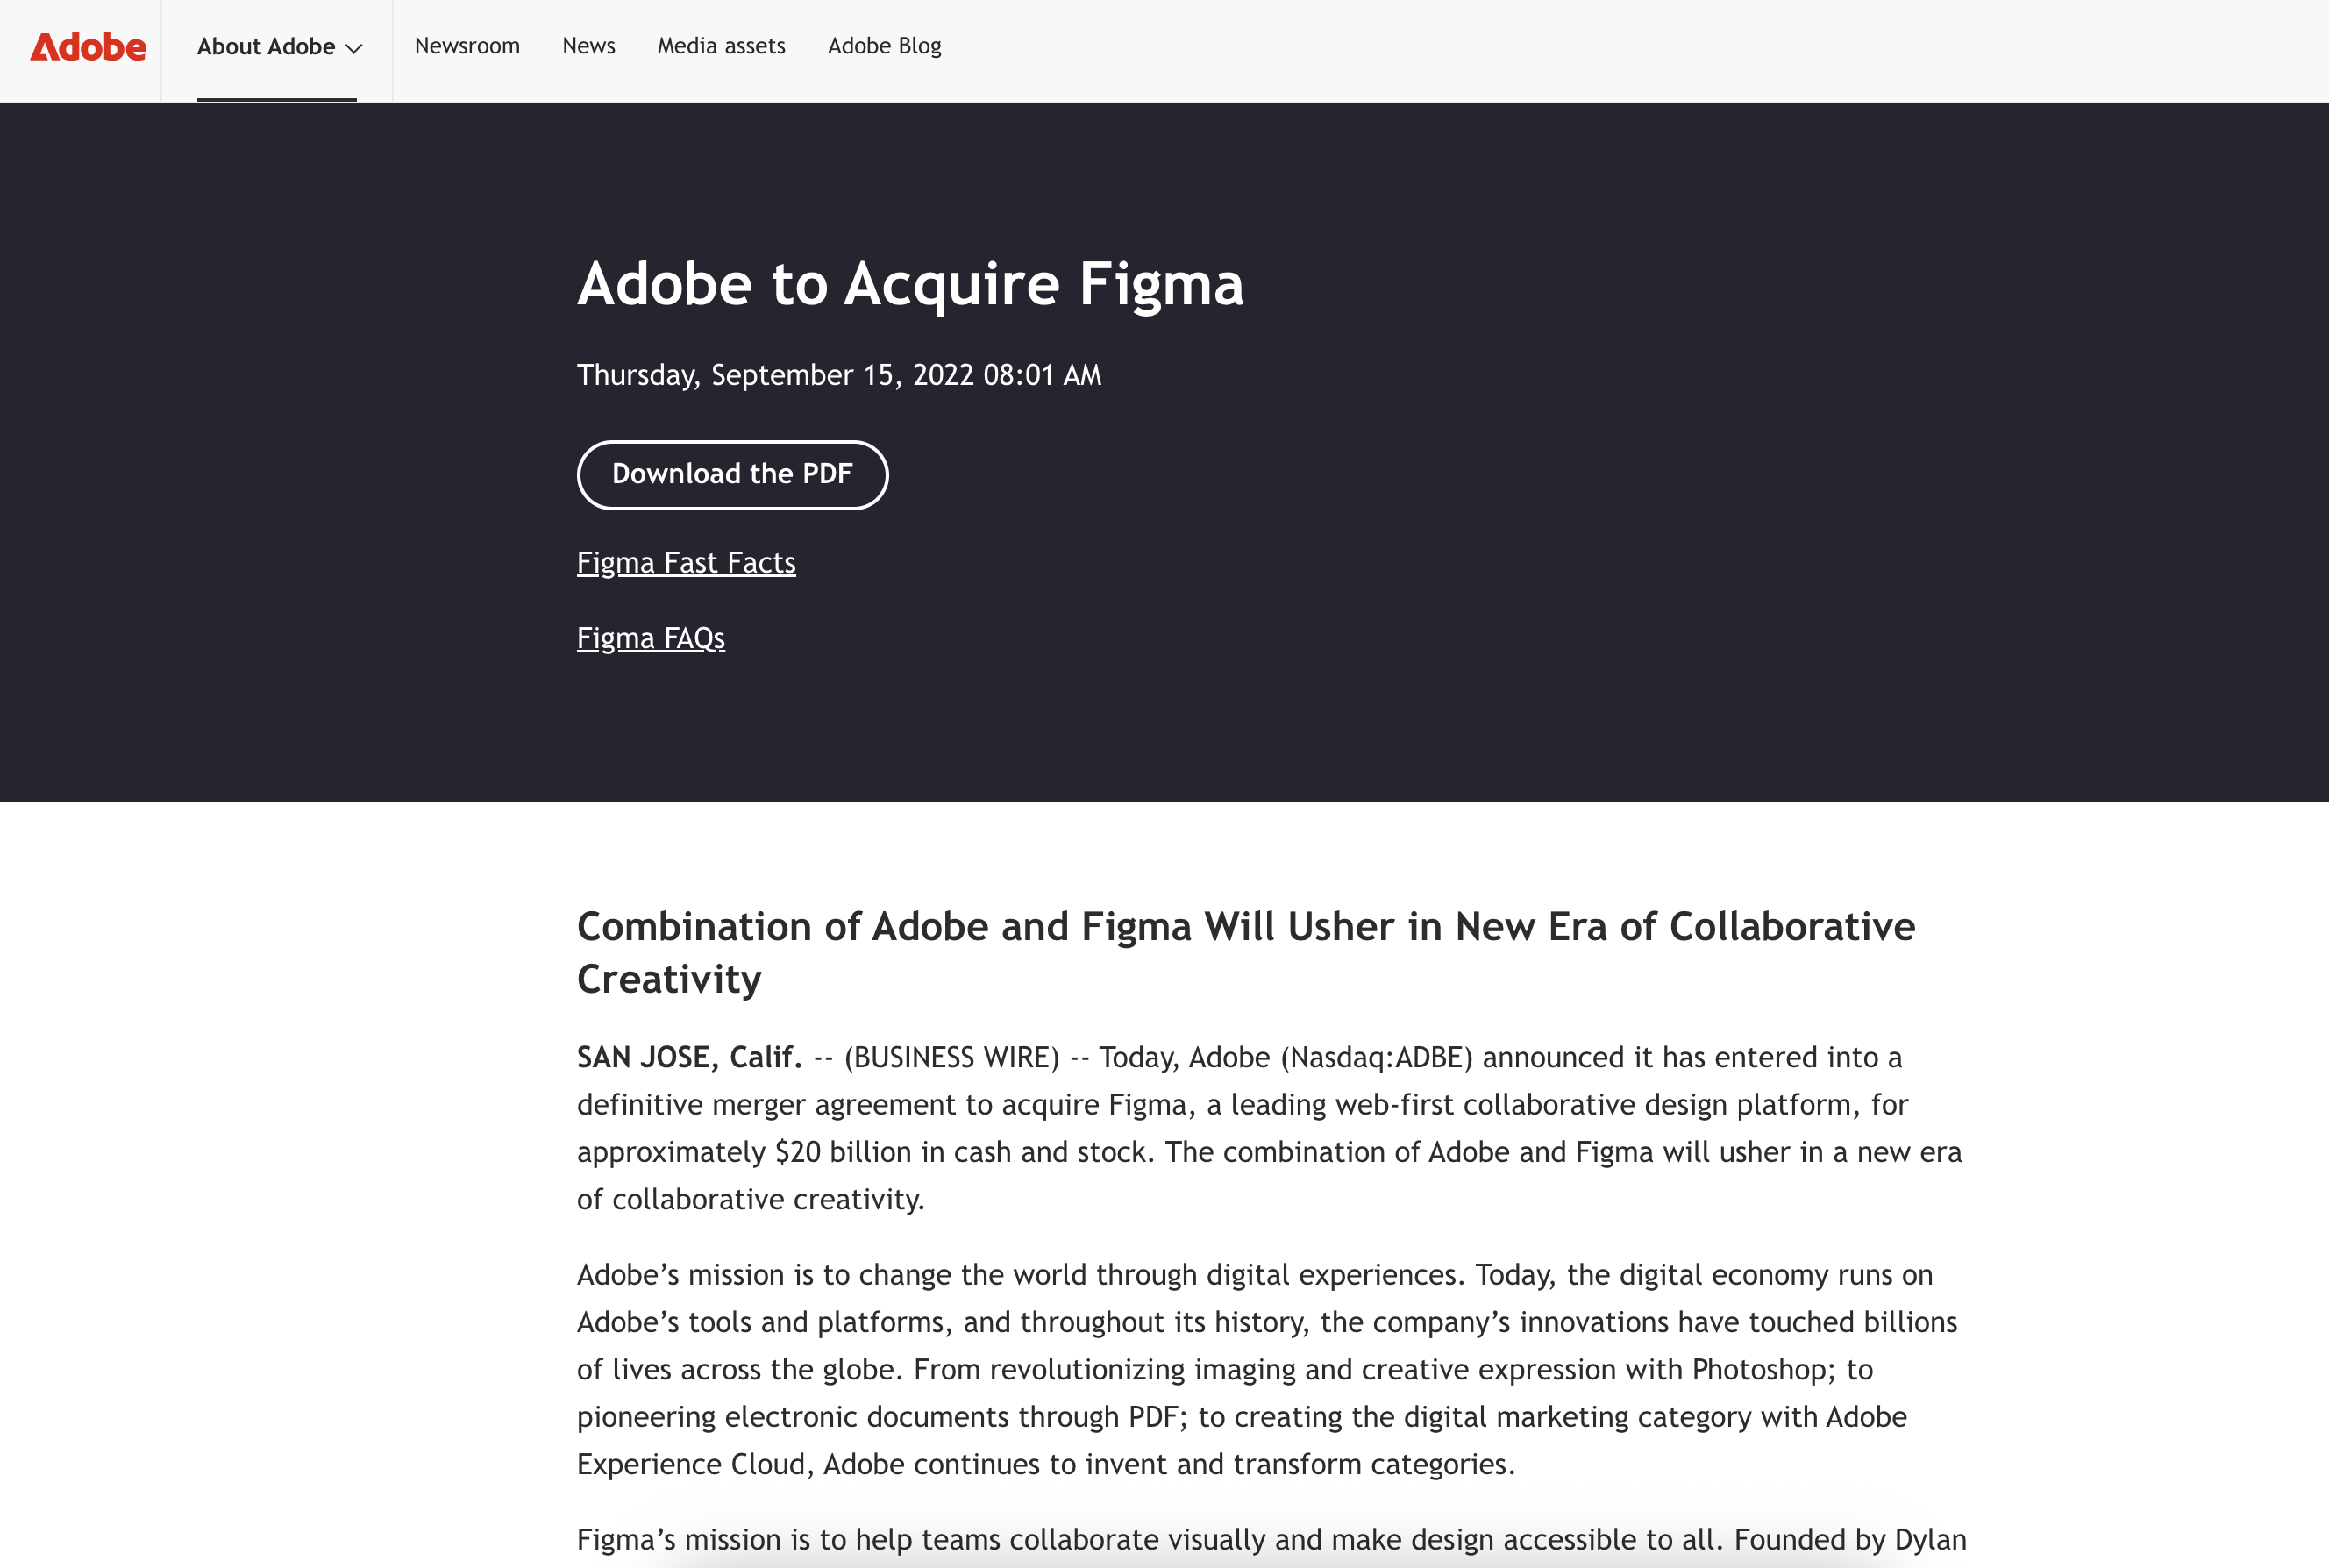Click the paragraph beginning Figma's mission
Screen dimensions: 2329x1568
click(x=1272, y=1540)
